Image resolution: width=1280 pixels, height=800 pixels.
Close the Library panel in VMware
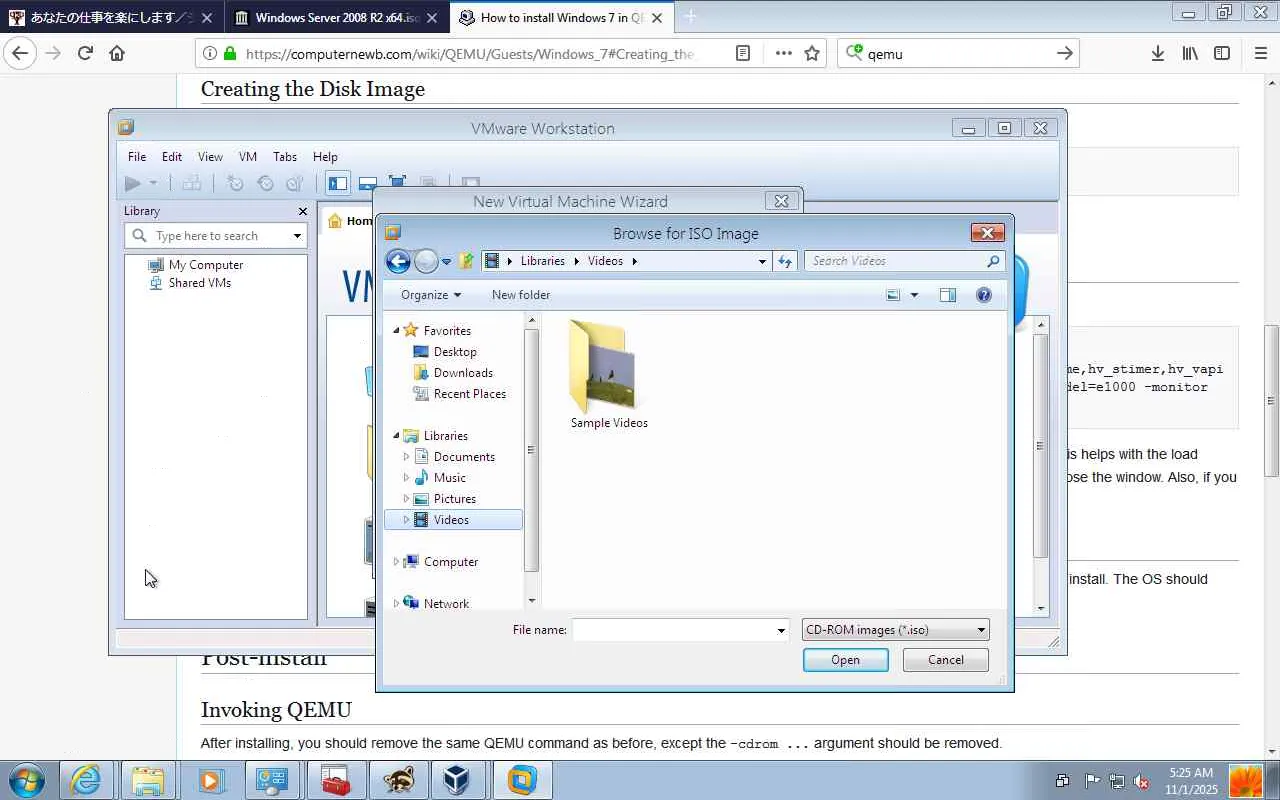[x=303, y=211]
